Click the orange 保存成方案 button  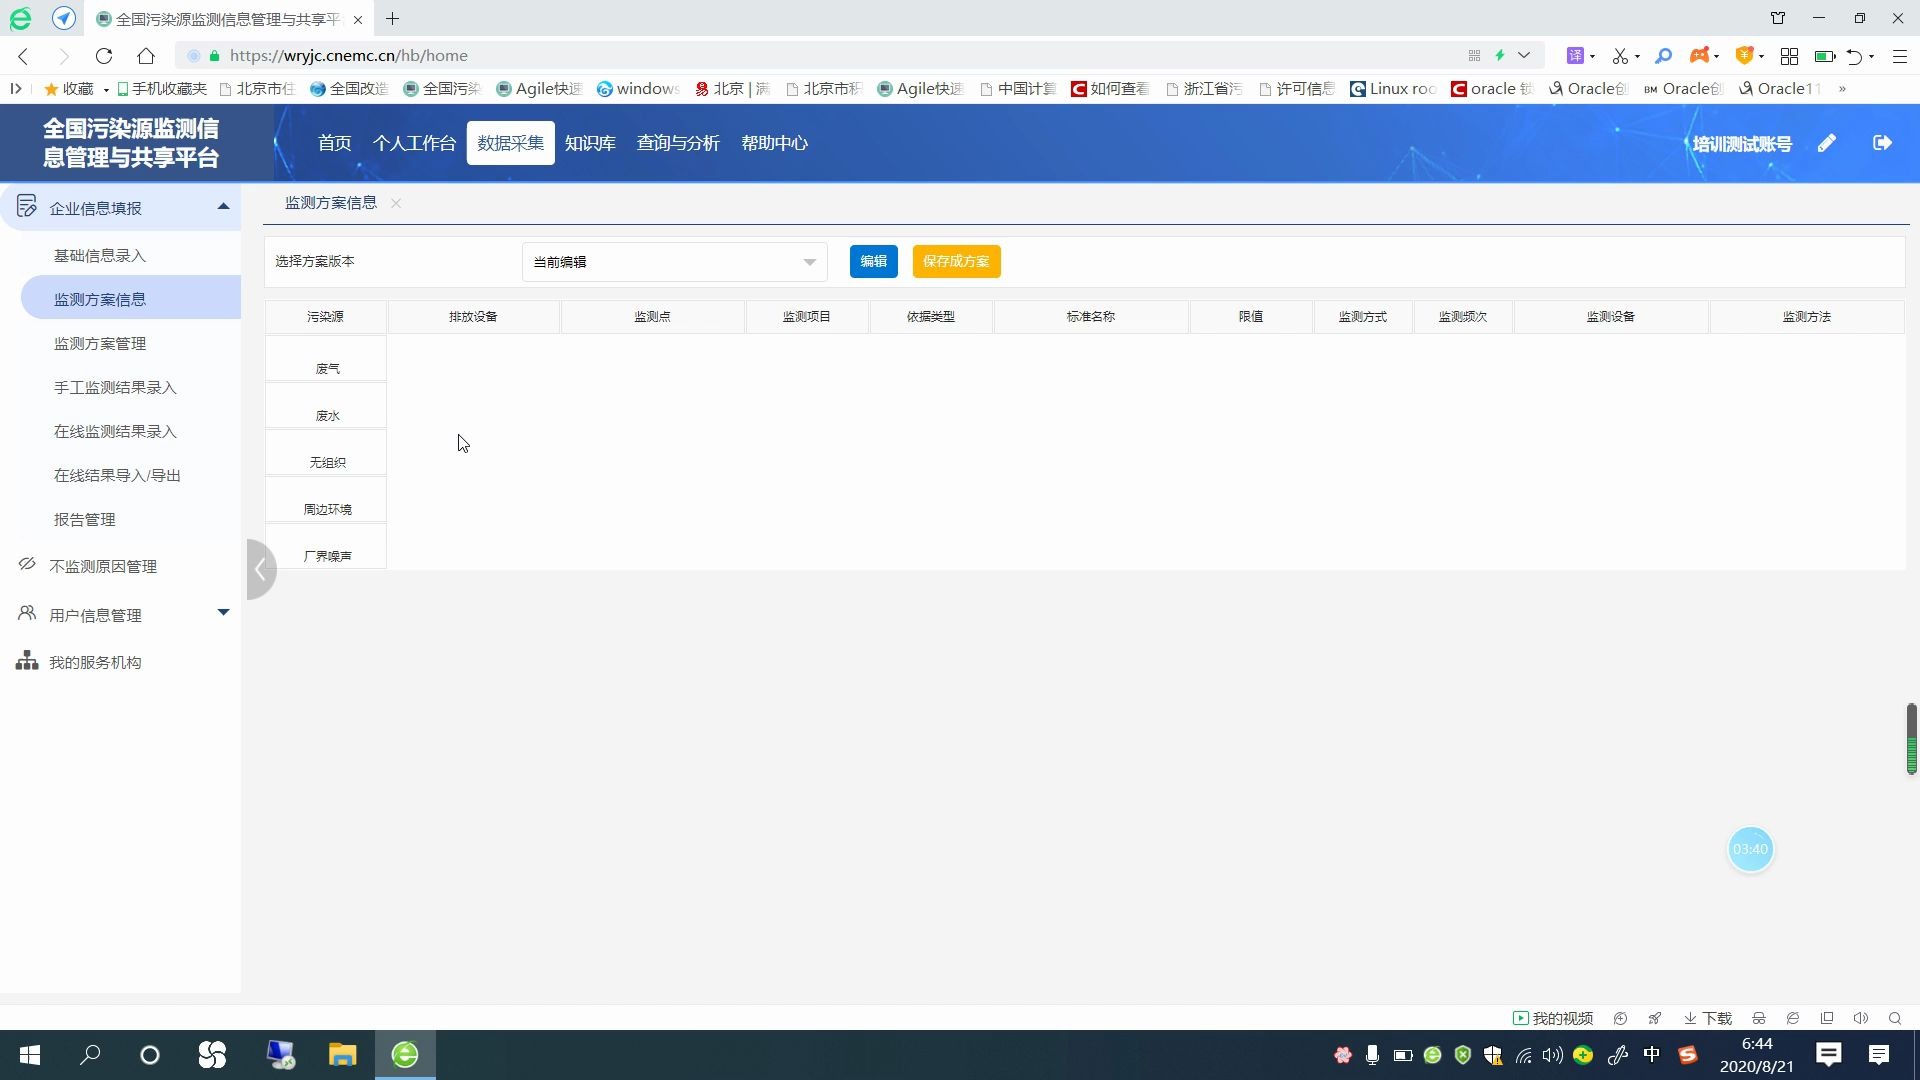coord(955,261)
